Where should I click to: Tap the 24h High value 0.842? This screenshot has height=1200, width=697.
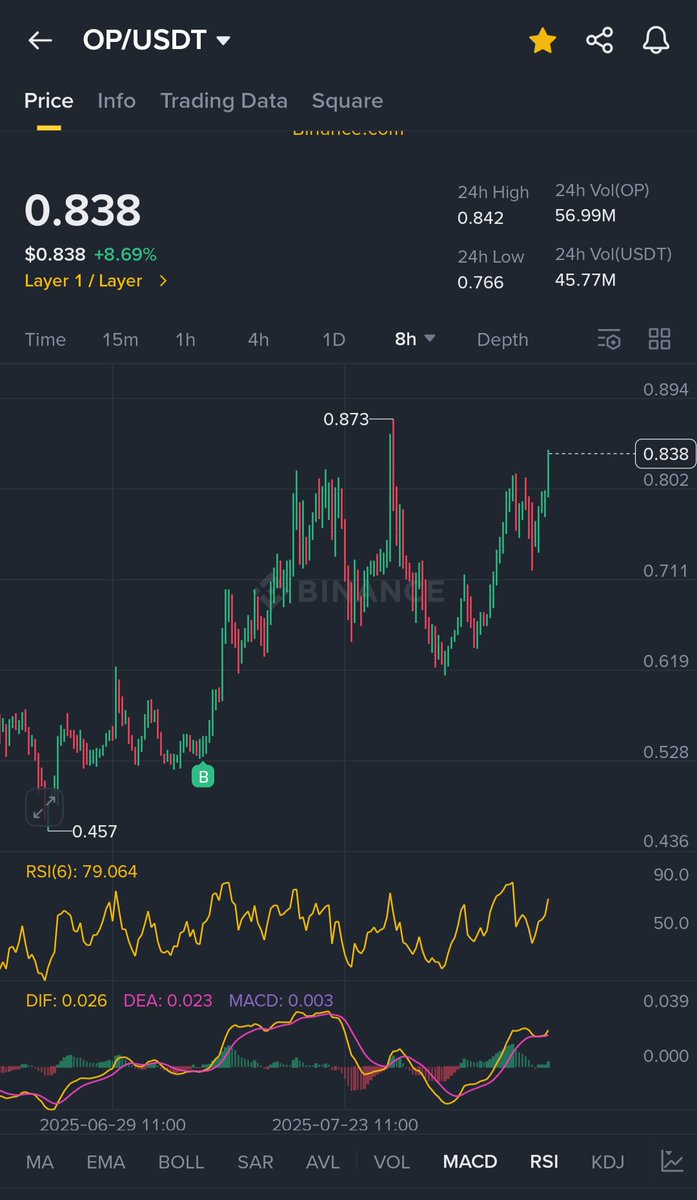tap(481, 218)
